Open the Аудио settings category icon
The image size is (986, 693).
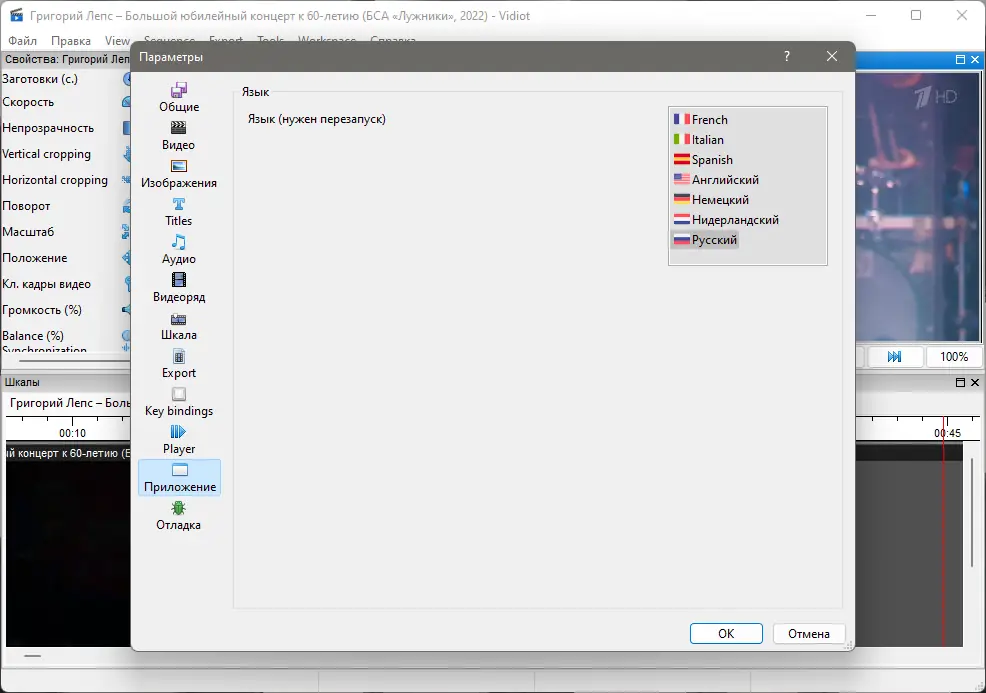[179, 250]
